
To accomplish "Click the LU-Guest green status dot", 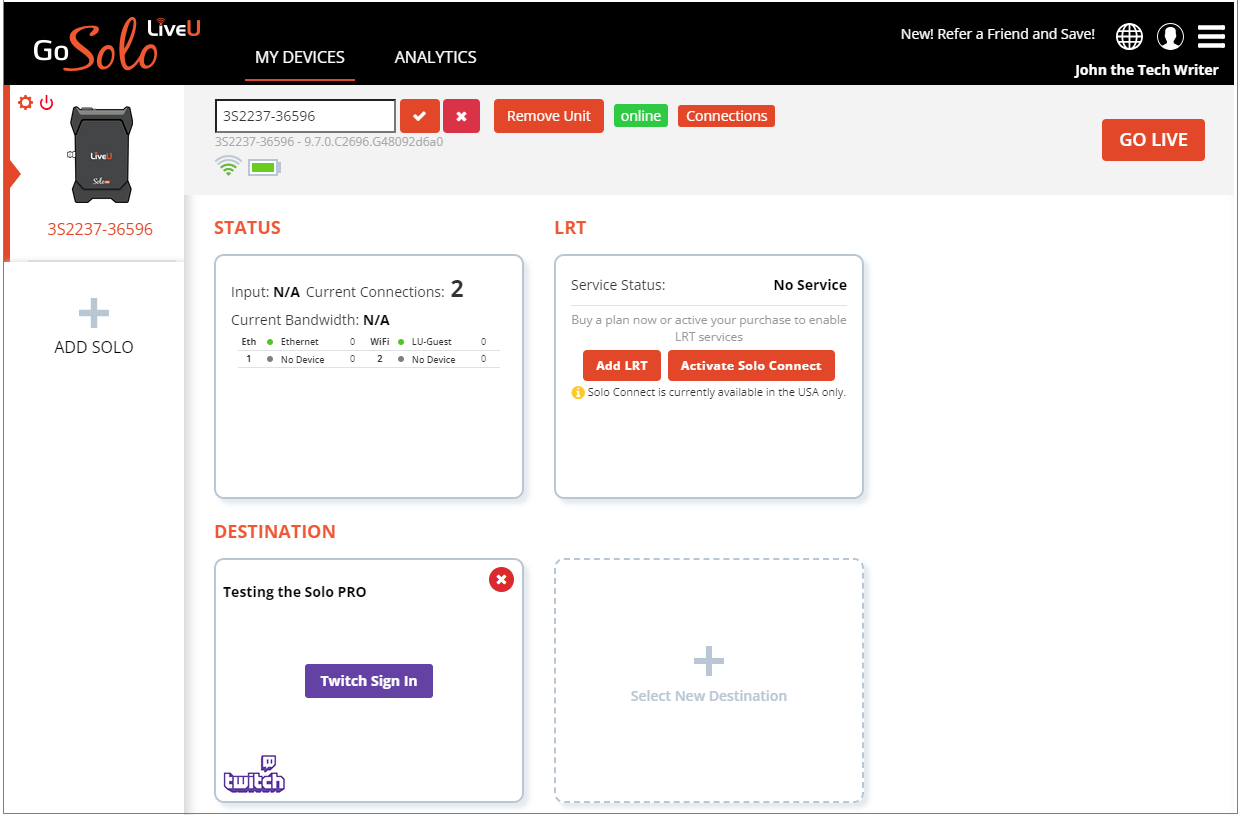I will 401,342.
